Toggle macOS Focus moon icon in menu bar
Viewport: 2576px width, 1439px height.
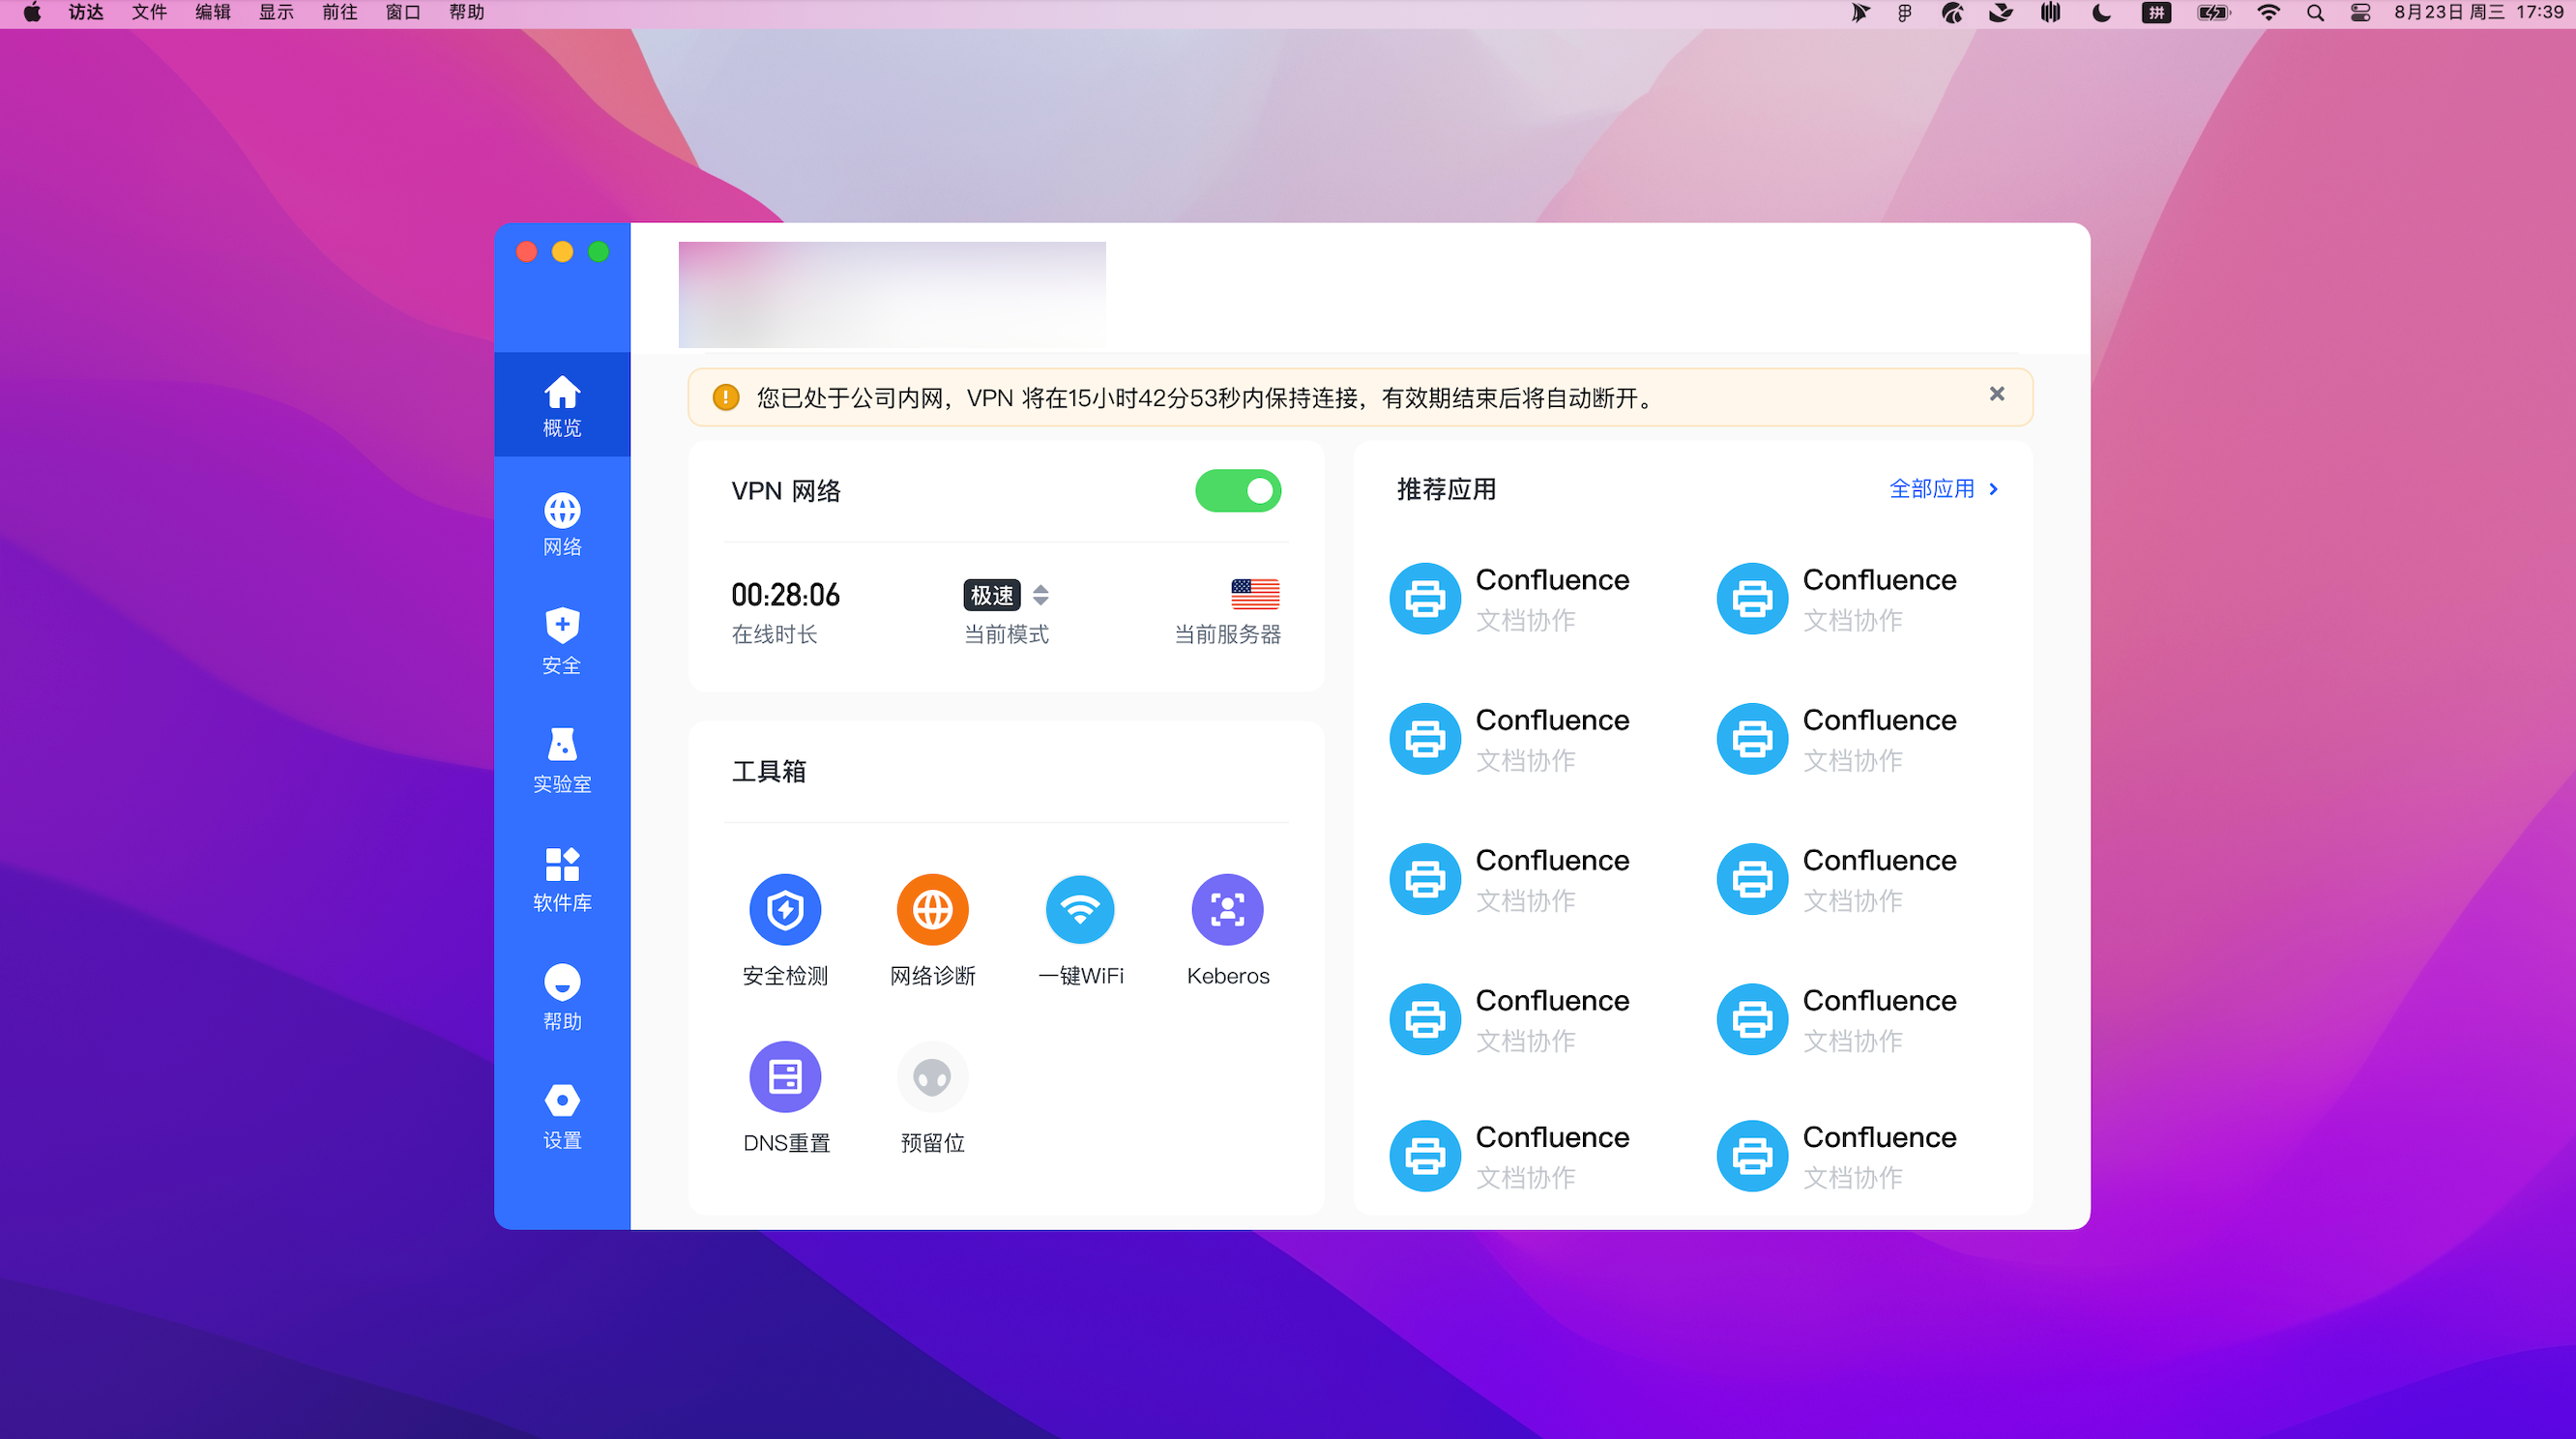coord(2102,13)
